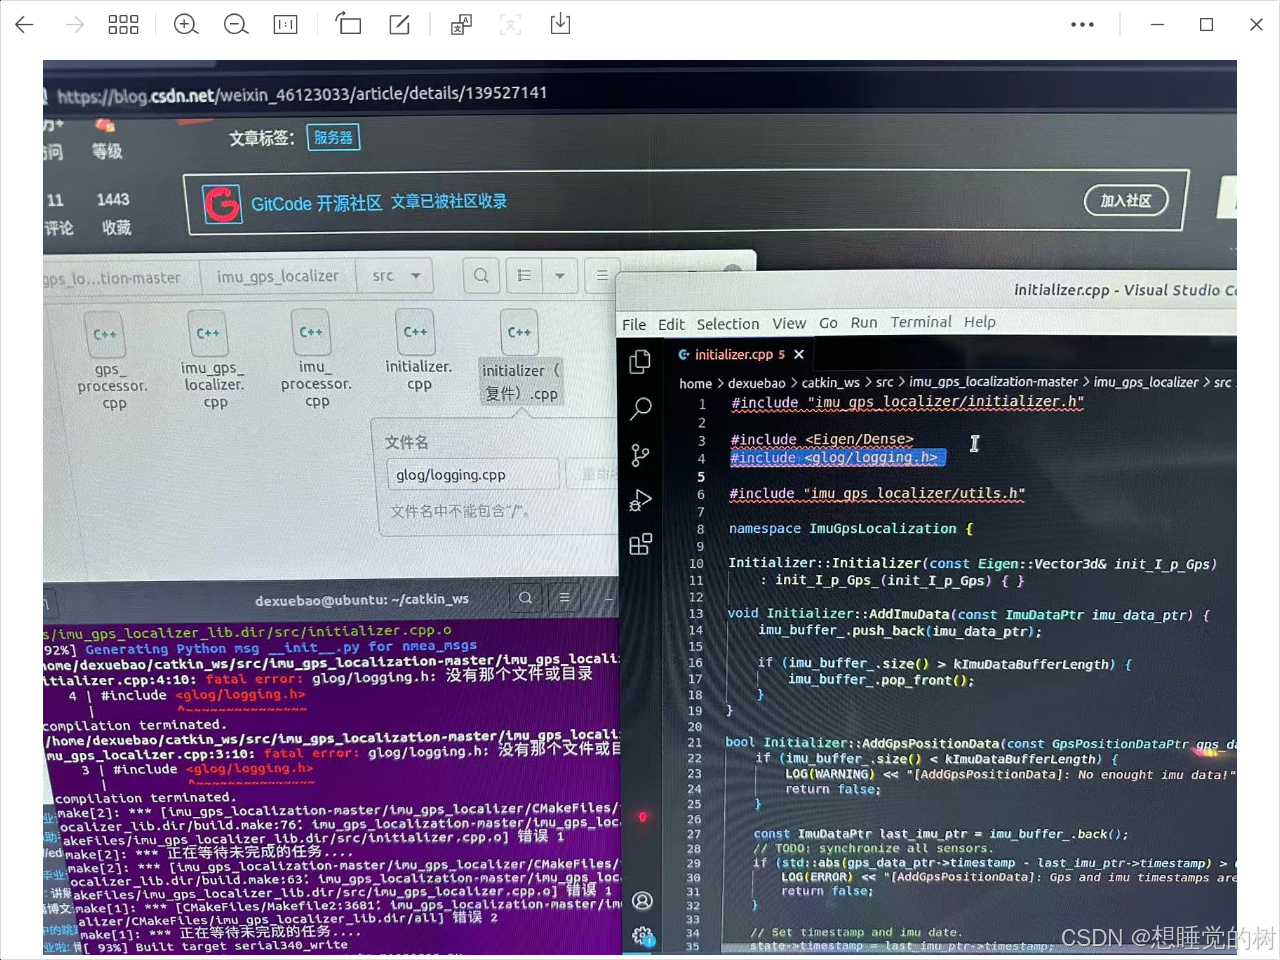This screenshot has height=960, width=1280.
Task: Open the Terminal menu in VS Code
Action: pos(919,322)
